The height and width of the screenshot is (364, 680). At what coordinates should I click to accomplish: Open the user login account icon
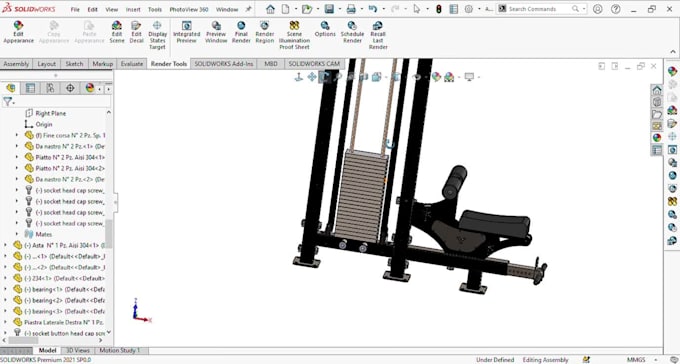pos(598,9)
